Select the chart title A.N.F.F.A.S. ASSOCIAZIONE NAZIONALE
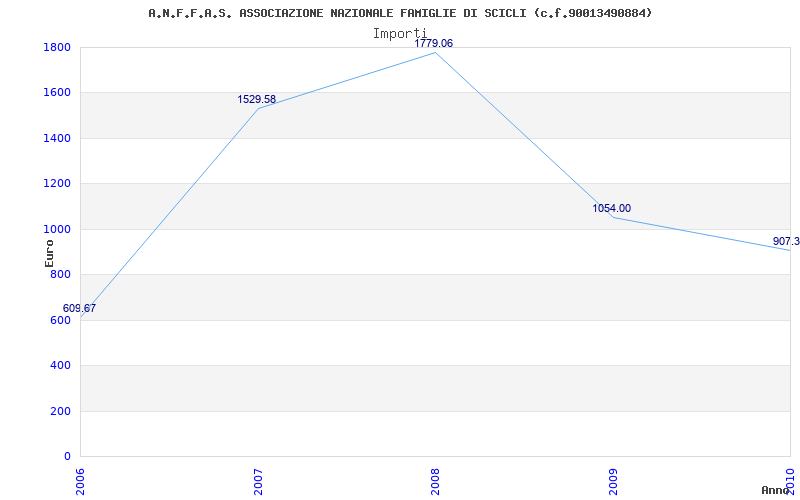The width and height of the screenshot is (800, 500). (400, 13)
